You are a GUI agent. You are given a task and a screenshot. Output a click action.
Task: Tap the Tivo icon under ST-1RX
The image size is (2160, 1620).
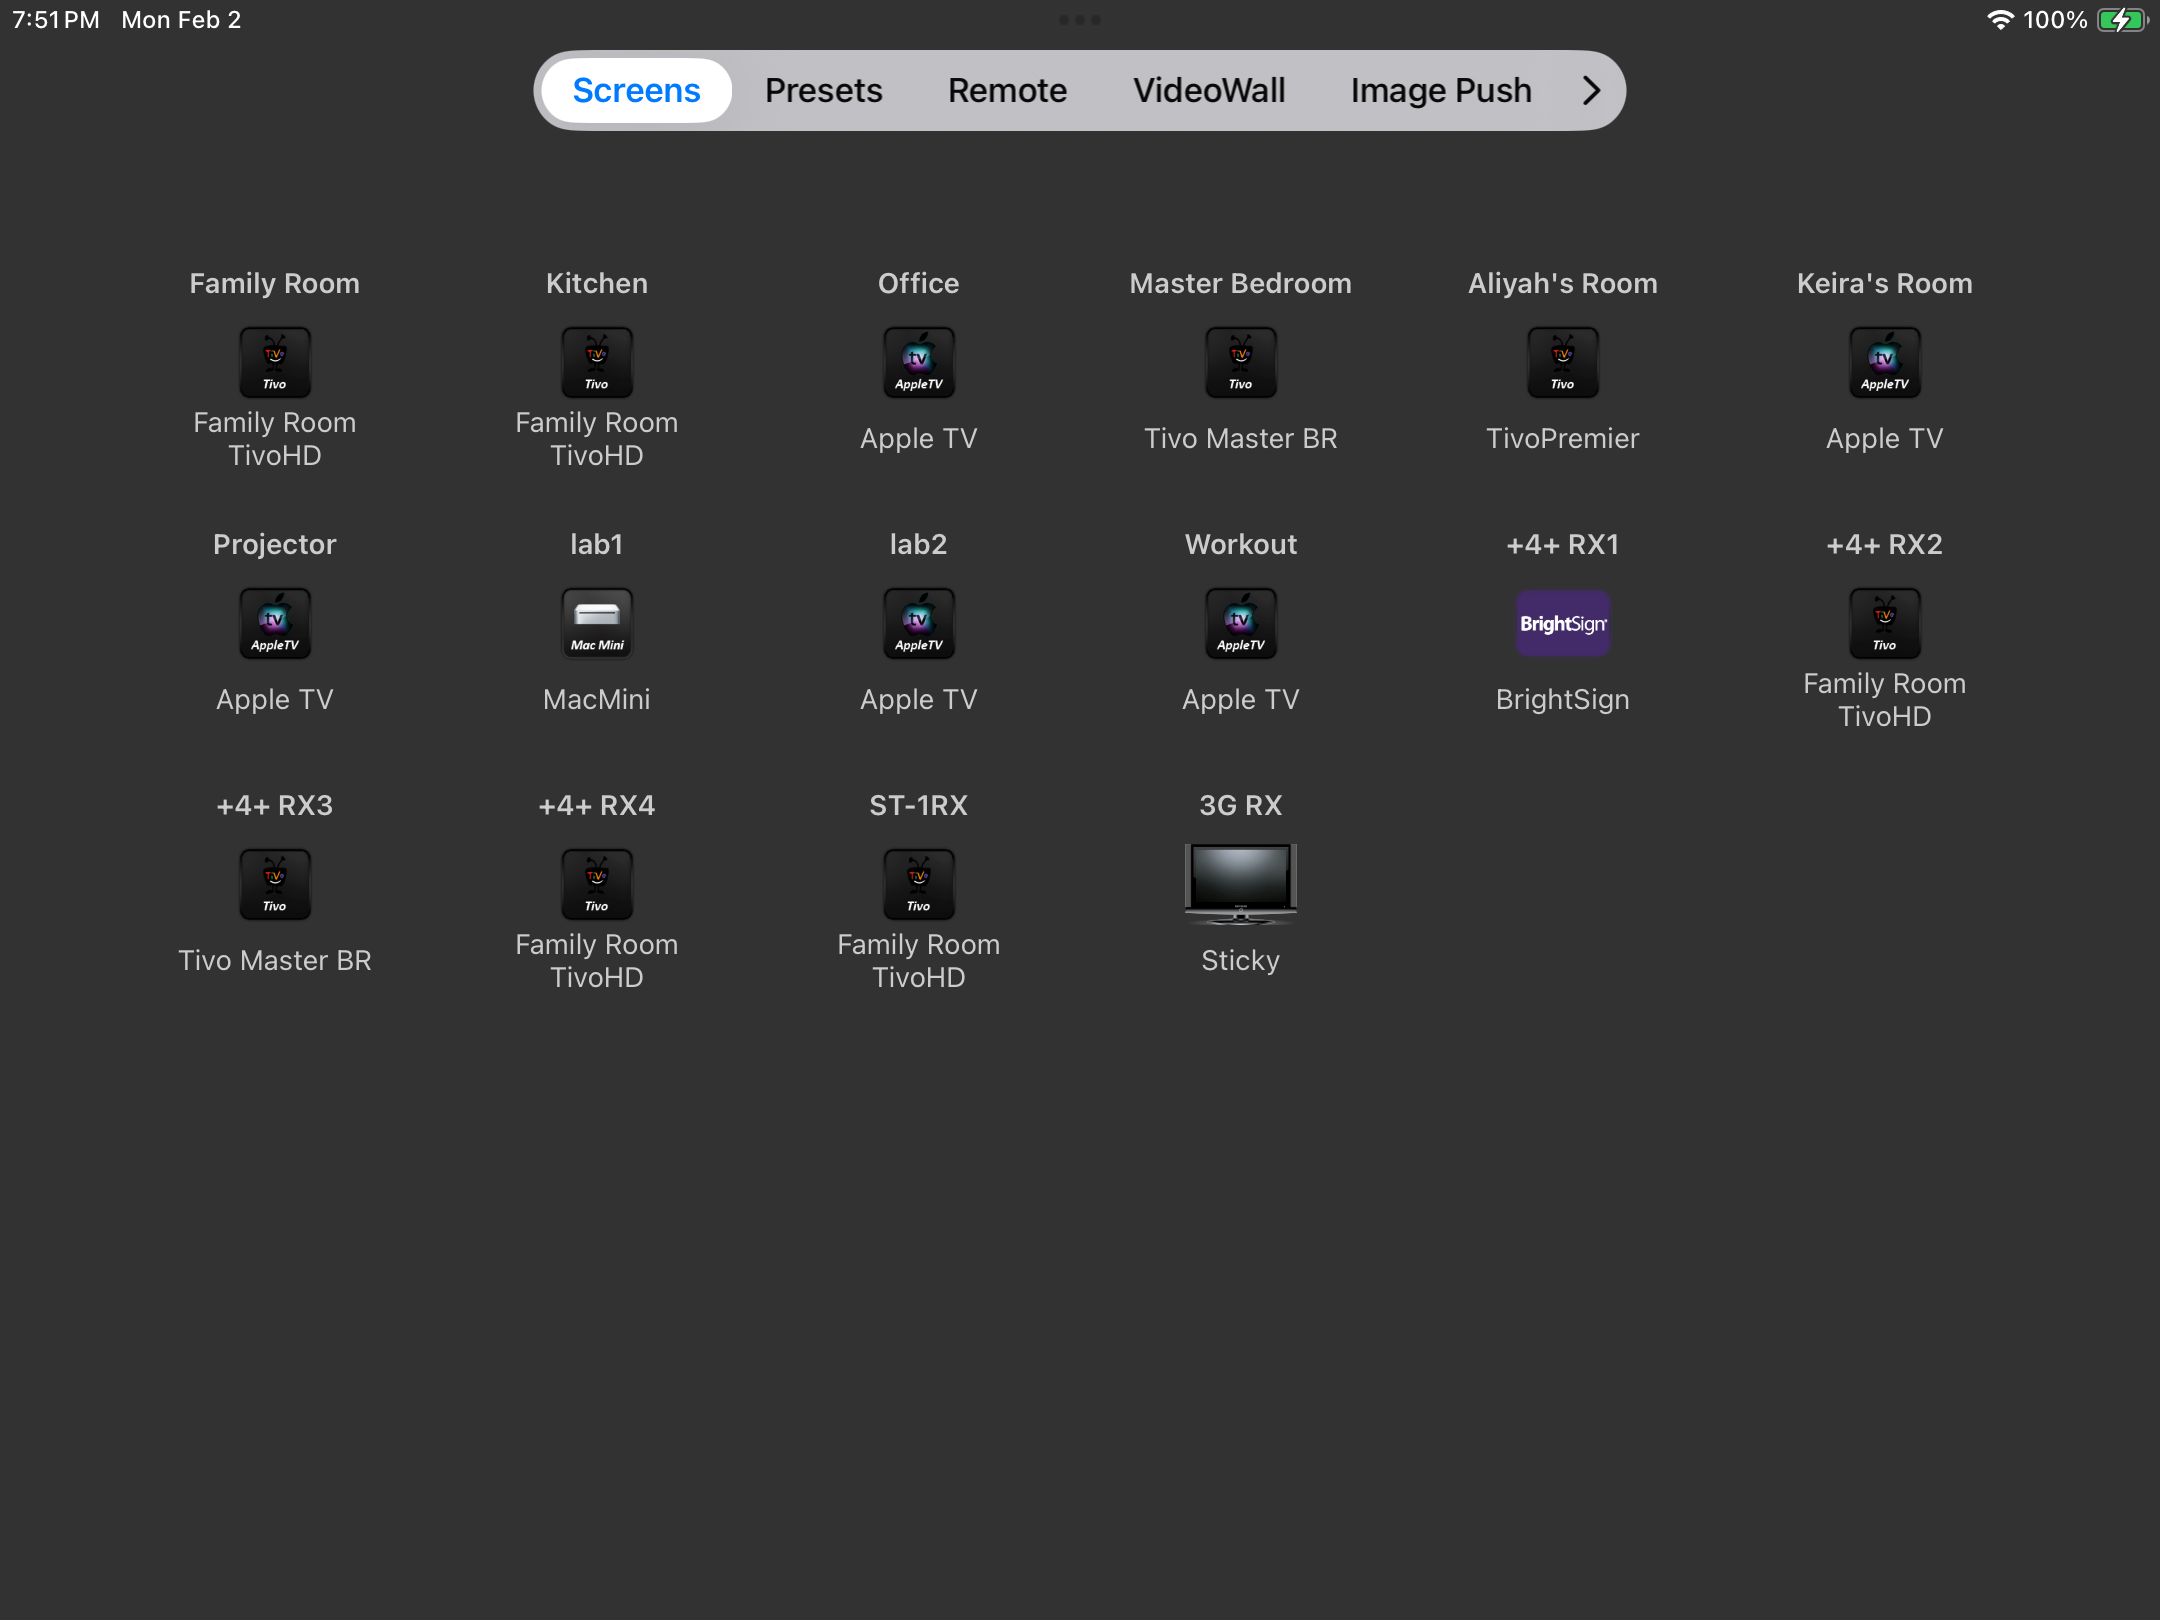coord(918,885)
